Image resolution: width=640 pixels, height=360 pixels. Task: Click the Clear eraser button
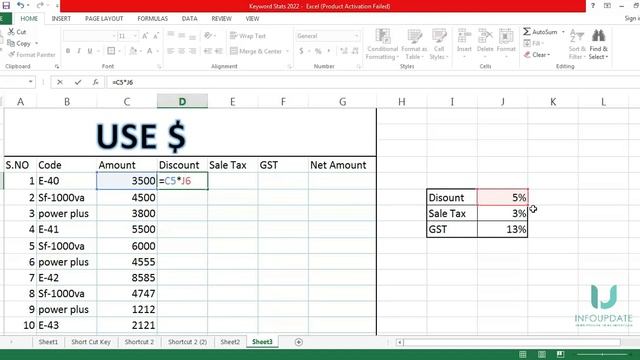[536, 55]
